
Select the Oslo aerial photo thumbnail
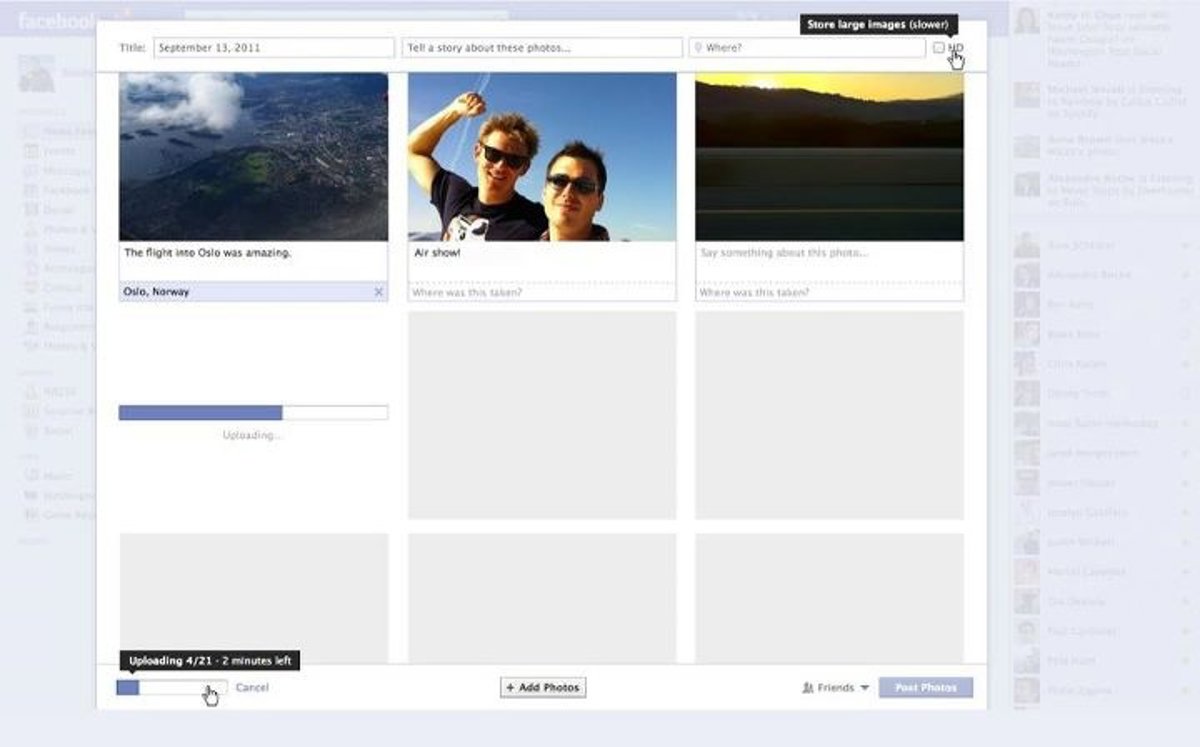point(253,156)
